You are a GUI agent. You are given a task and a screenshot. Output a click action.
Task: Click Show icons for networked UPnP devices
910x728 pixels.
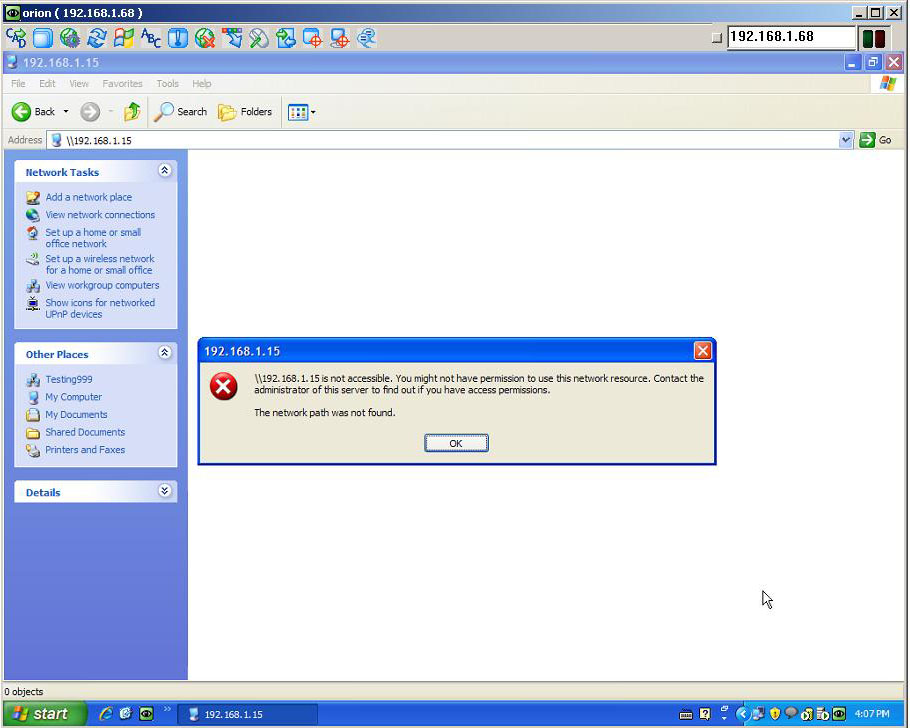pos(100,308)
